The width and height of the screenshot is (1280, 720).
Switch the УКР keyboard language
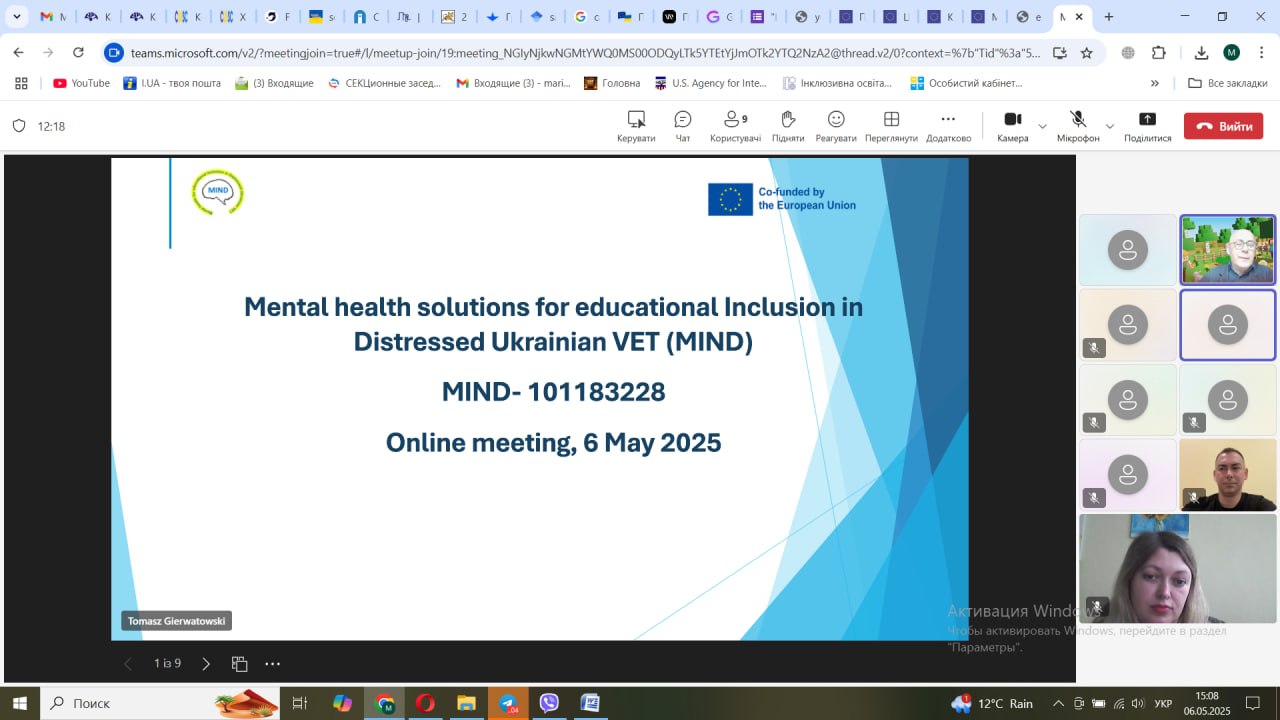[1163, 703]
